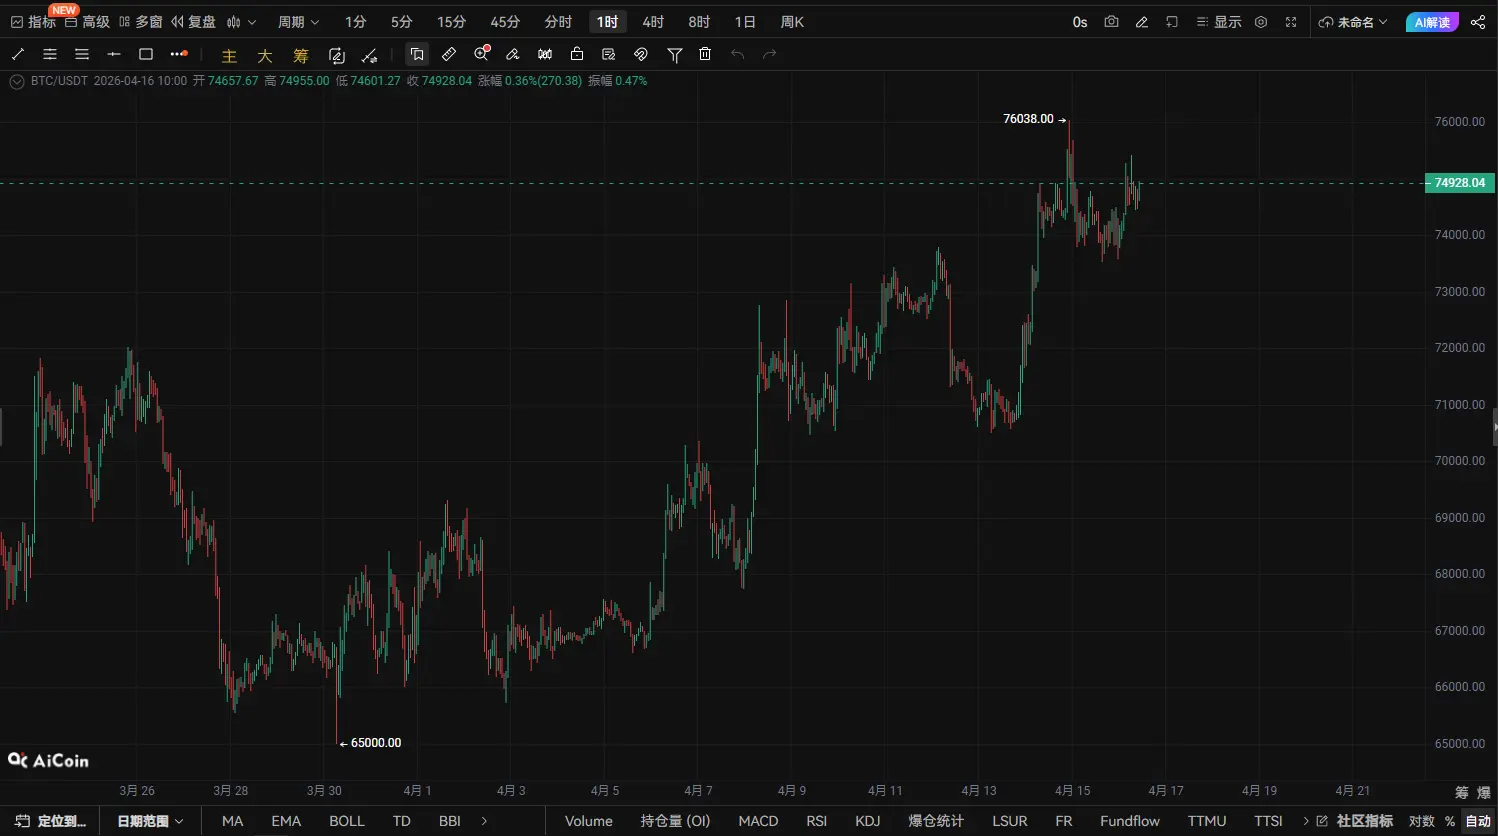Switch to the 15分 timeframe
Screen dimensions: 1498x836
pyautogui.click(x=451, y=22)
